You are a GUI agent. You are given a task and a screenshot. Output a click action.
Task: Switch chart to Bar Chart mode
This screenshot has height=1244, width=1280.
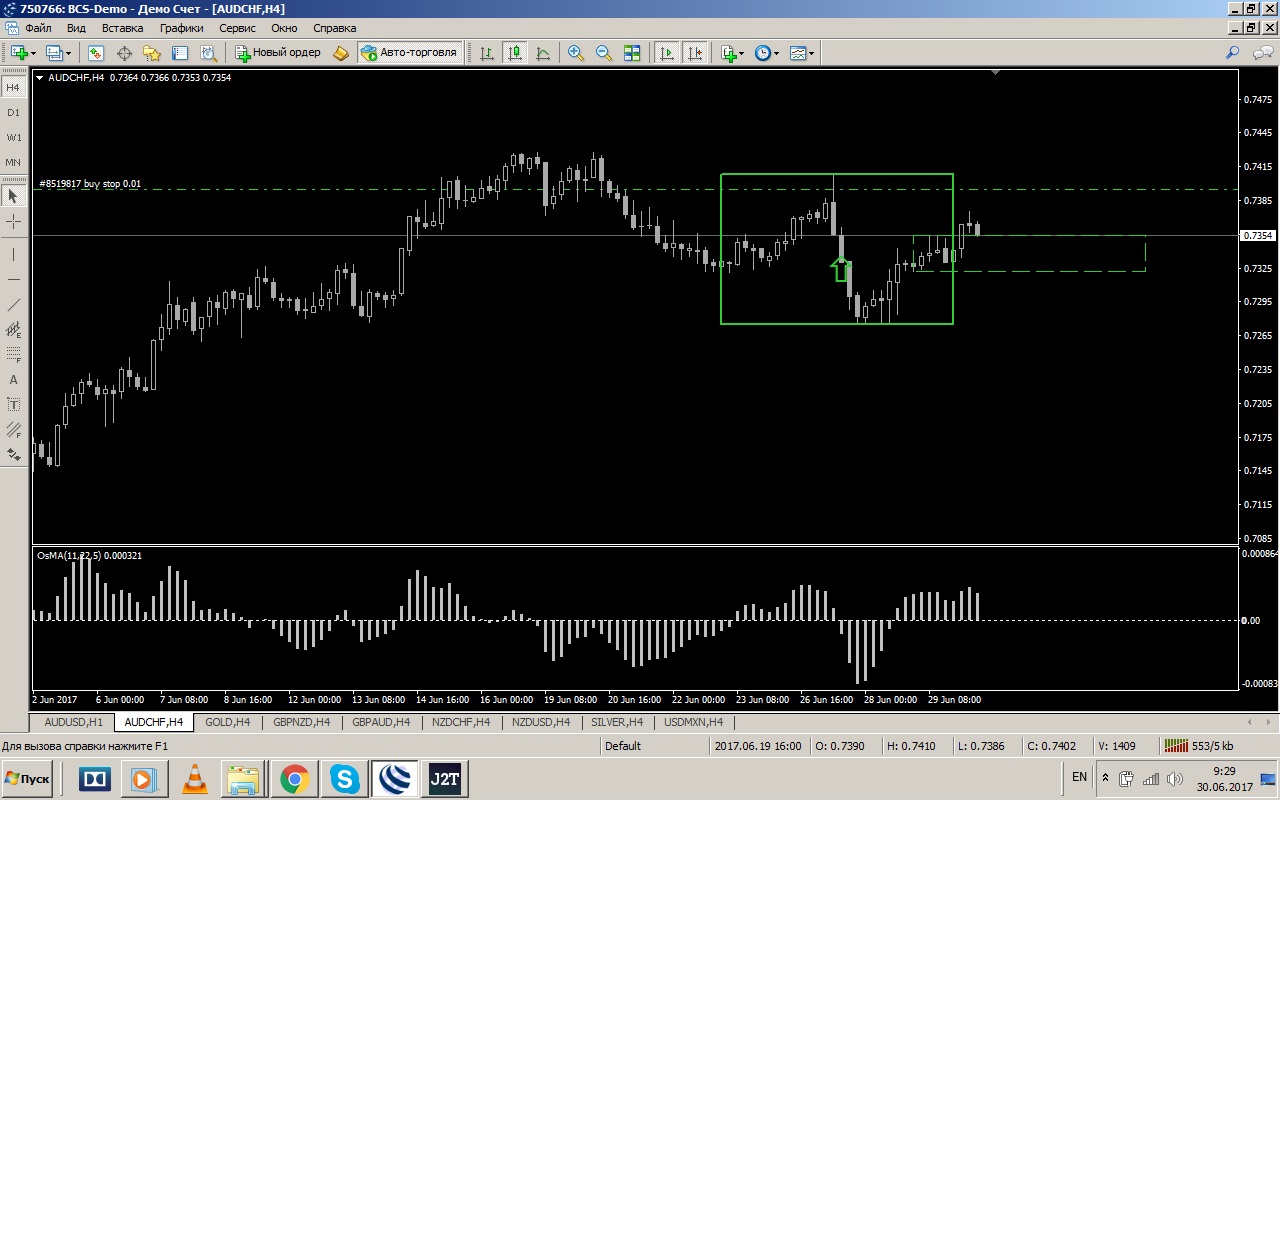click(x=487, y=53)
